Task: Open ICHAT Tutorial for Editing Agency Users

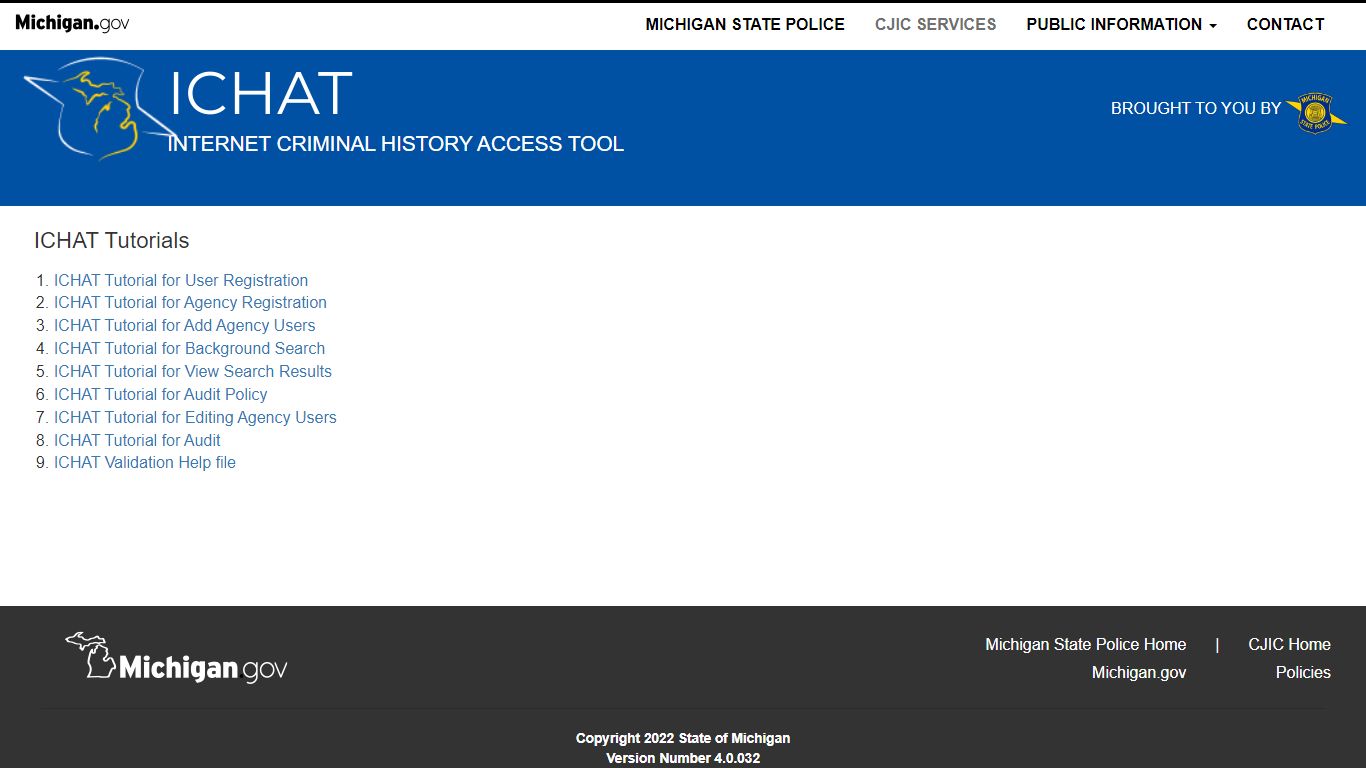Action: (x=195, y=417)
